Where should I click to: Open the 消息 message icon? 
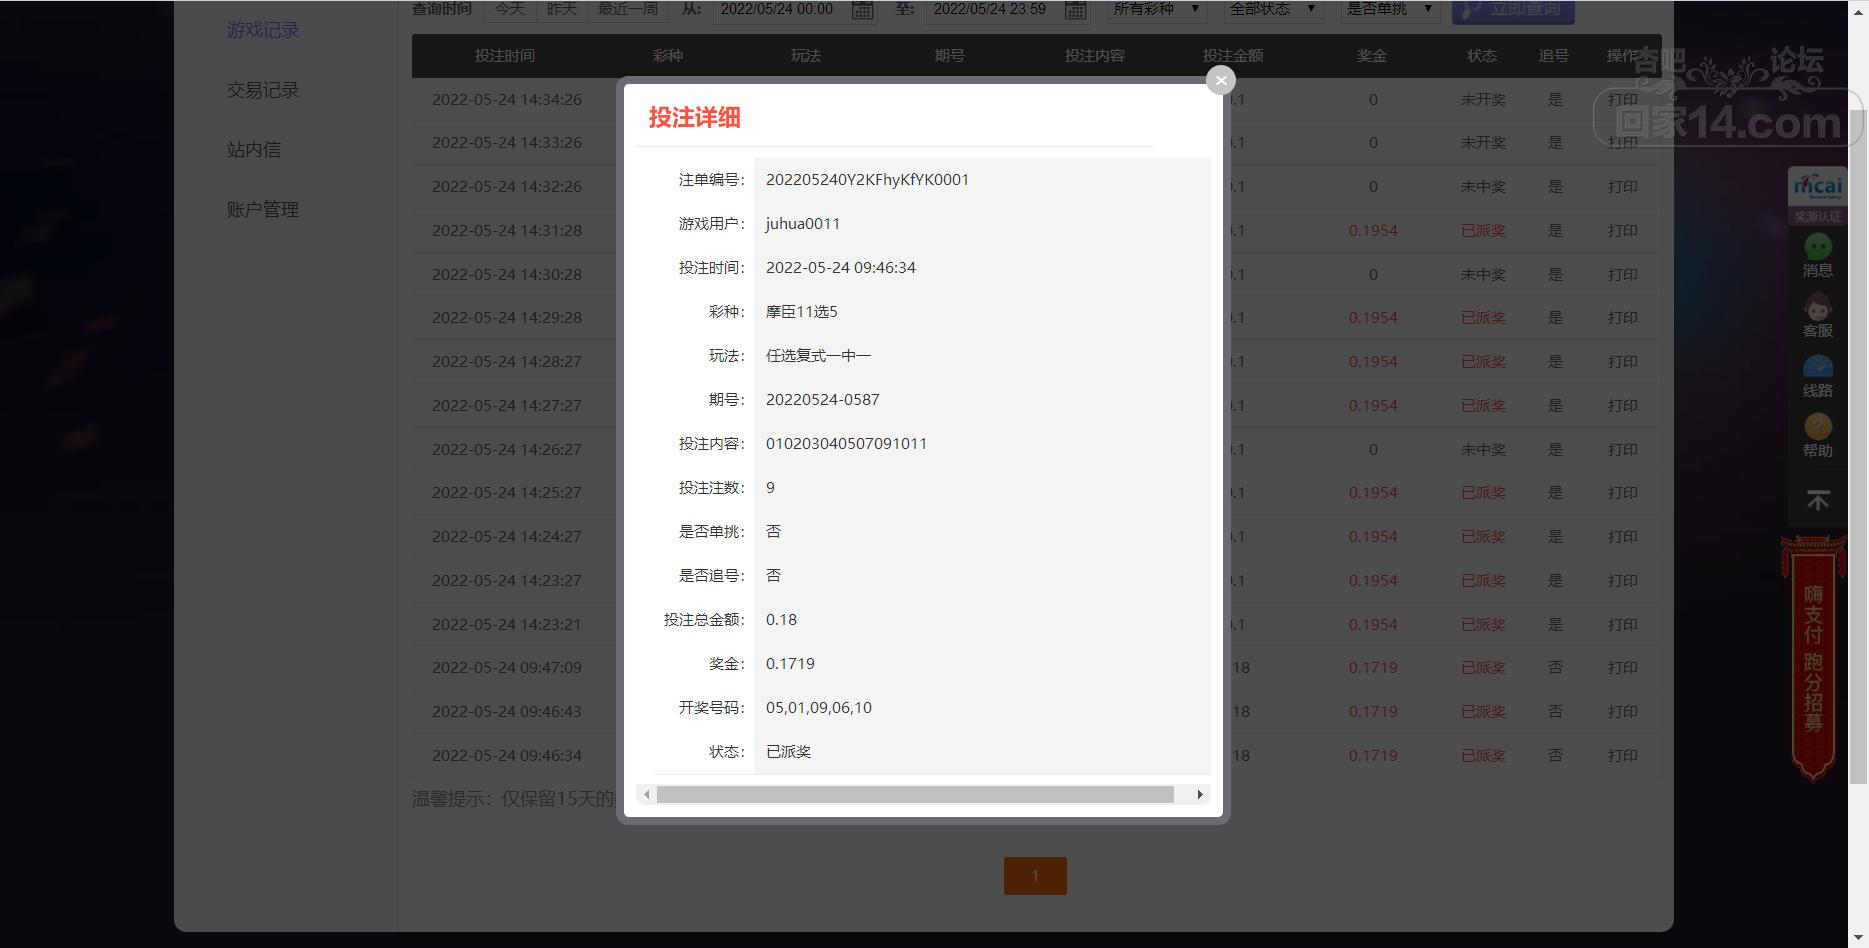[x=1817, y=255]
